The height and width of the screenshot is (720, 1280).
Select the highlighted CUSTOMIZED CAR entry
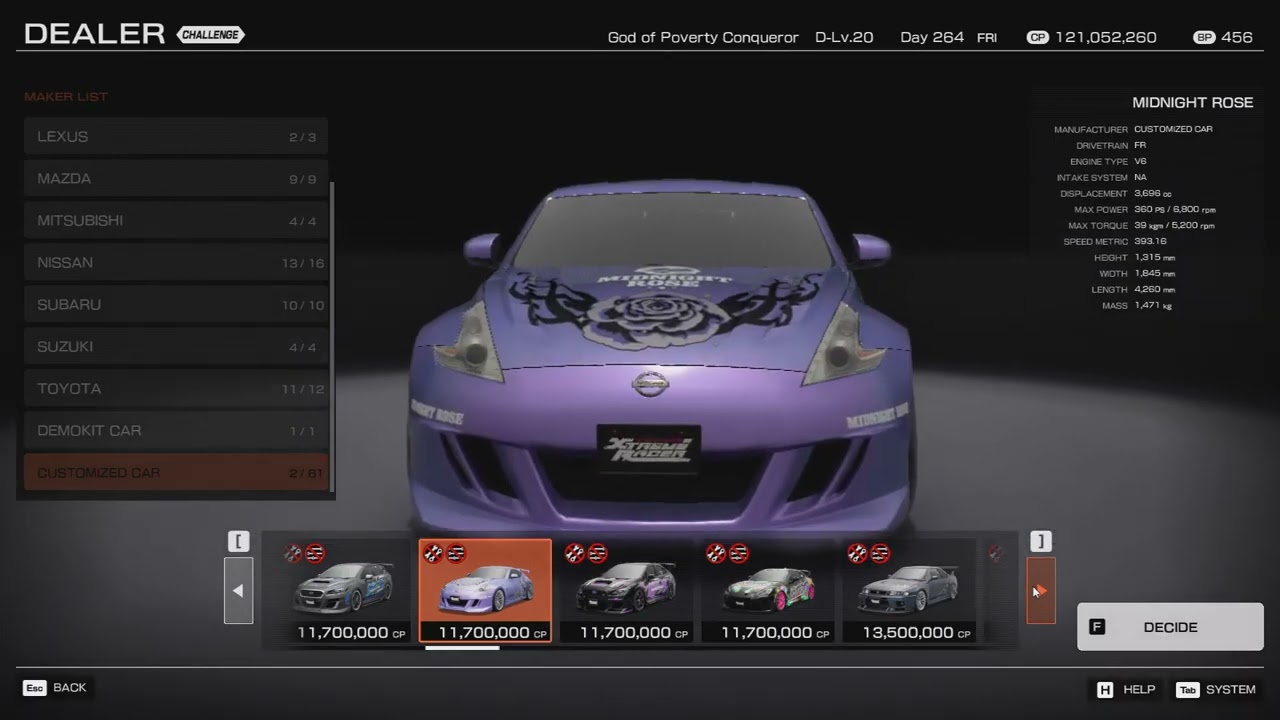(x=176, y=472)
